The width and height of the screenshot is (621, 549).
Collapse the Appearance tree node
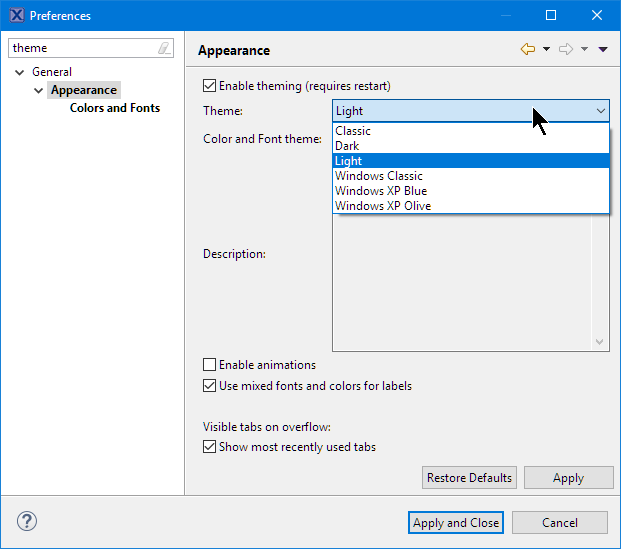[x=38, y=90]
